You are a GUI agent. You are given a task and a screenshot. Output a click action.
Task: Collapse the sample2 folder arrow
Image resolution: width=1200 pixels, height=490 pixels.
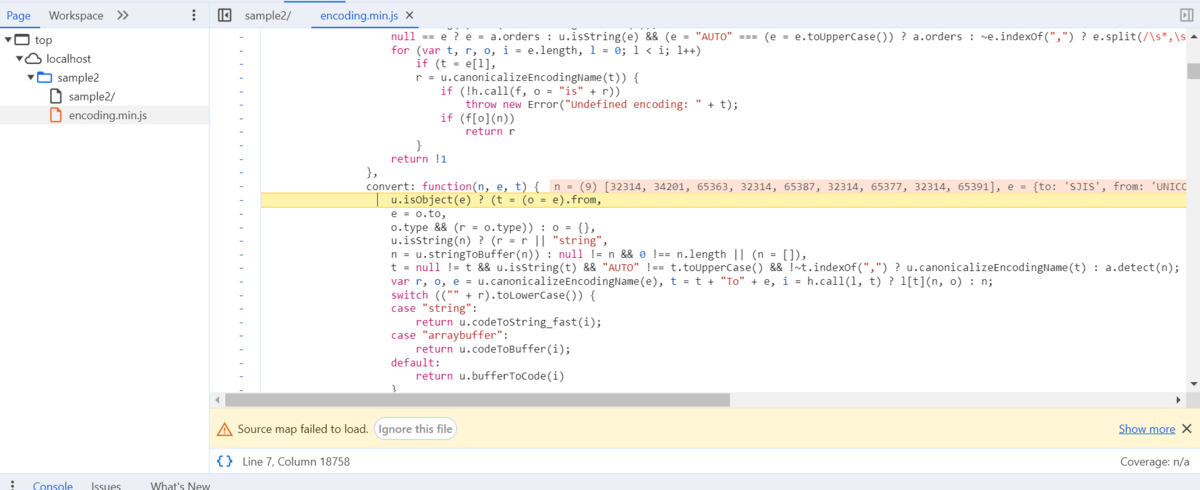tap(31, 78)
